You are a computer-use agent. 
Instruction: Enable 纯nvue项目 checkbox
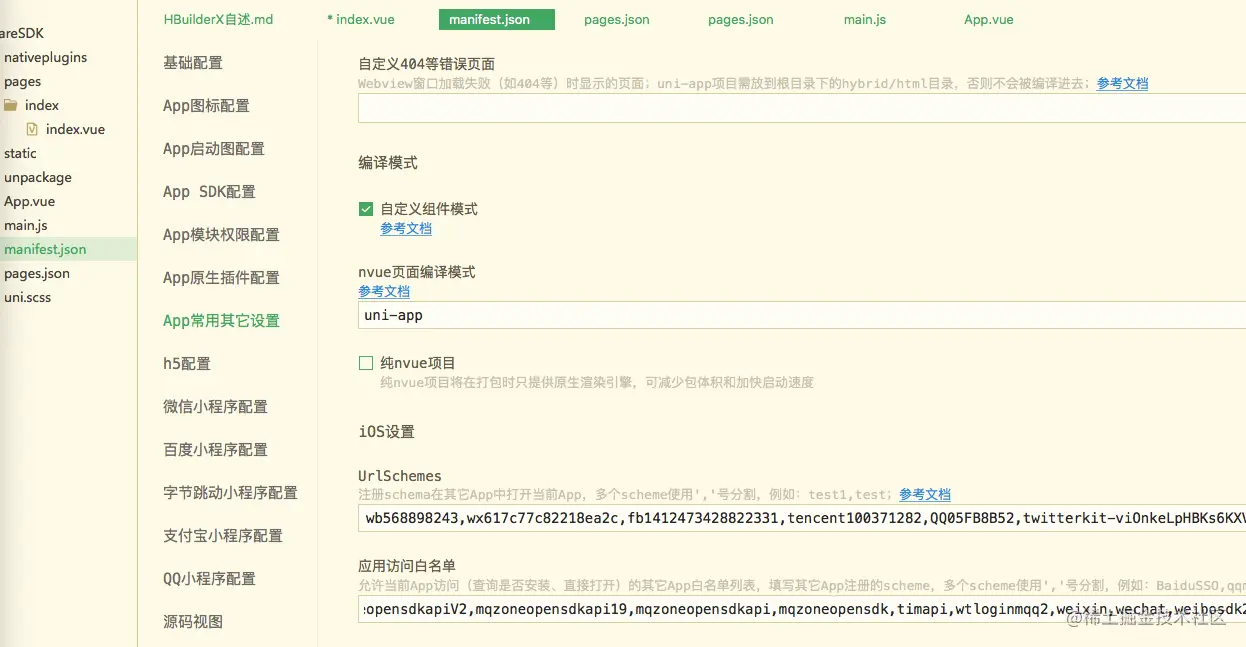[x=366, y=363]
